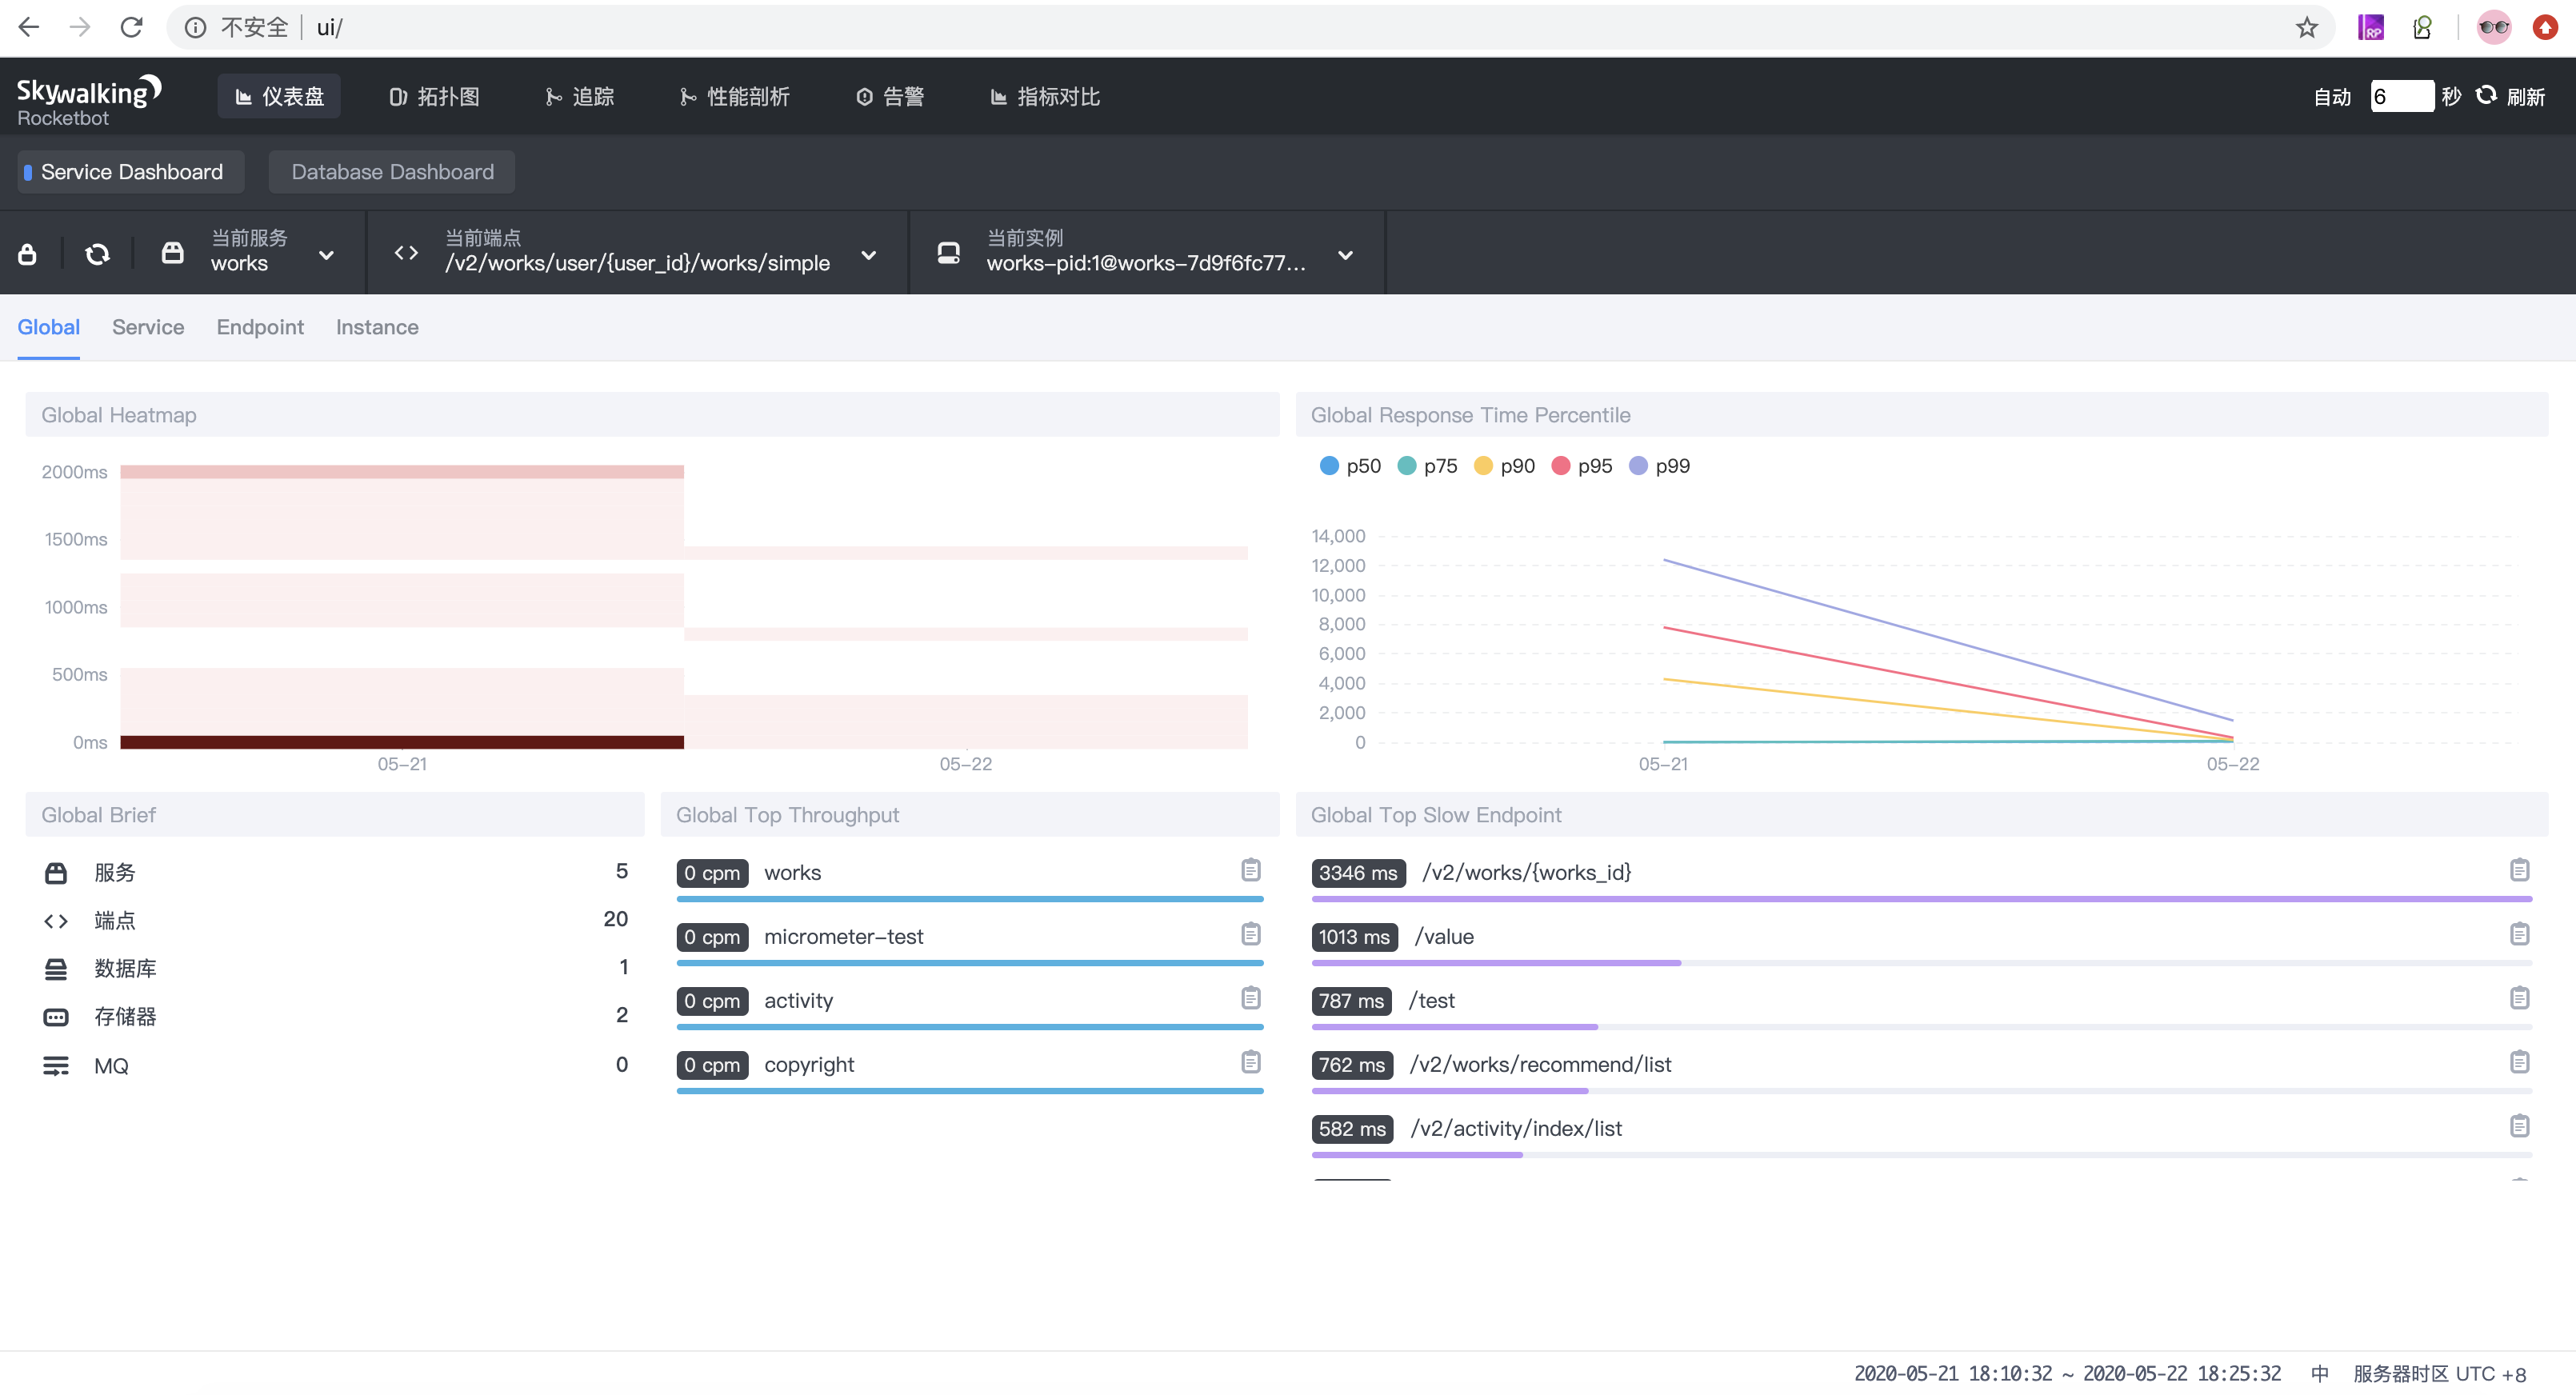Open the 当前端点 endpoint dropdown

pos(868,255)
